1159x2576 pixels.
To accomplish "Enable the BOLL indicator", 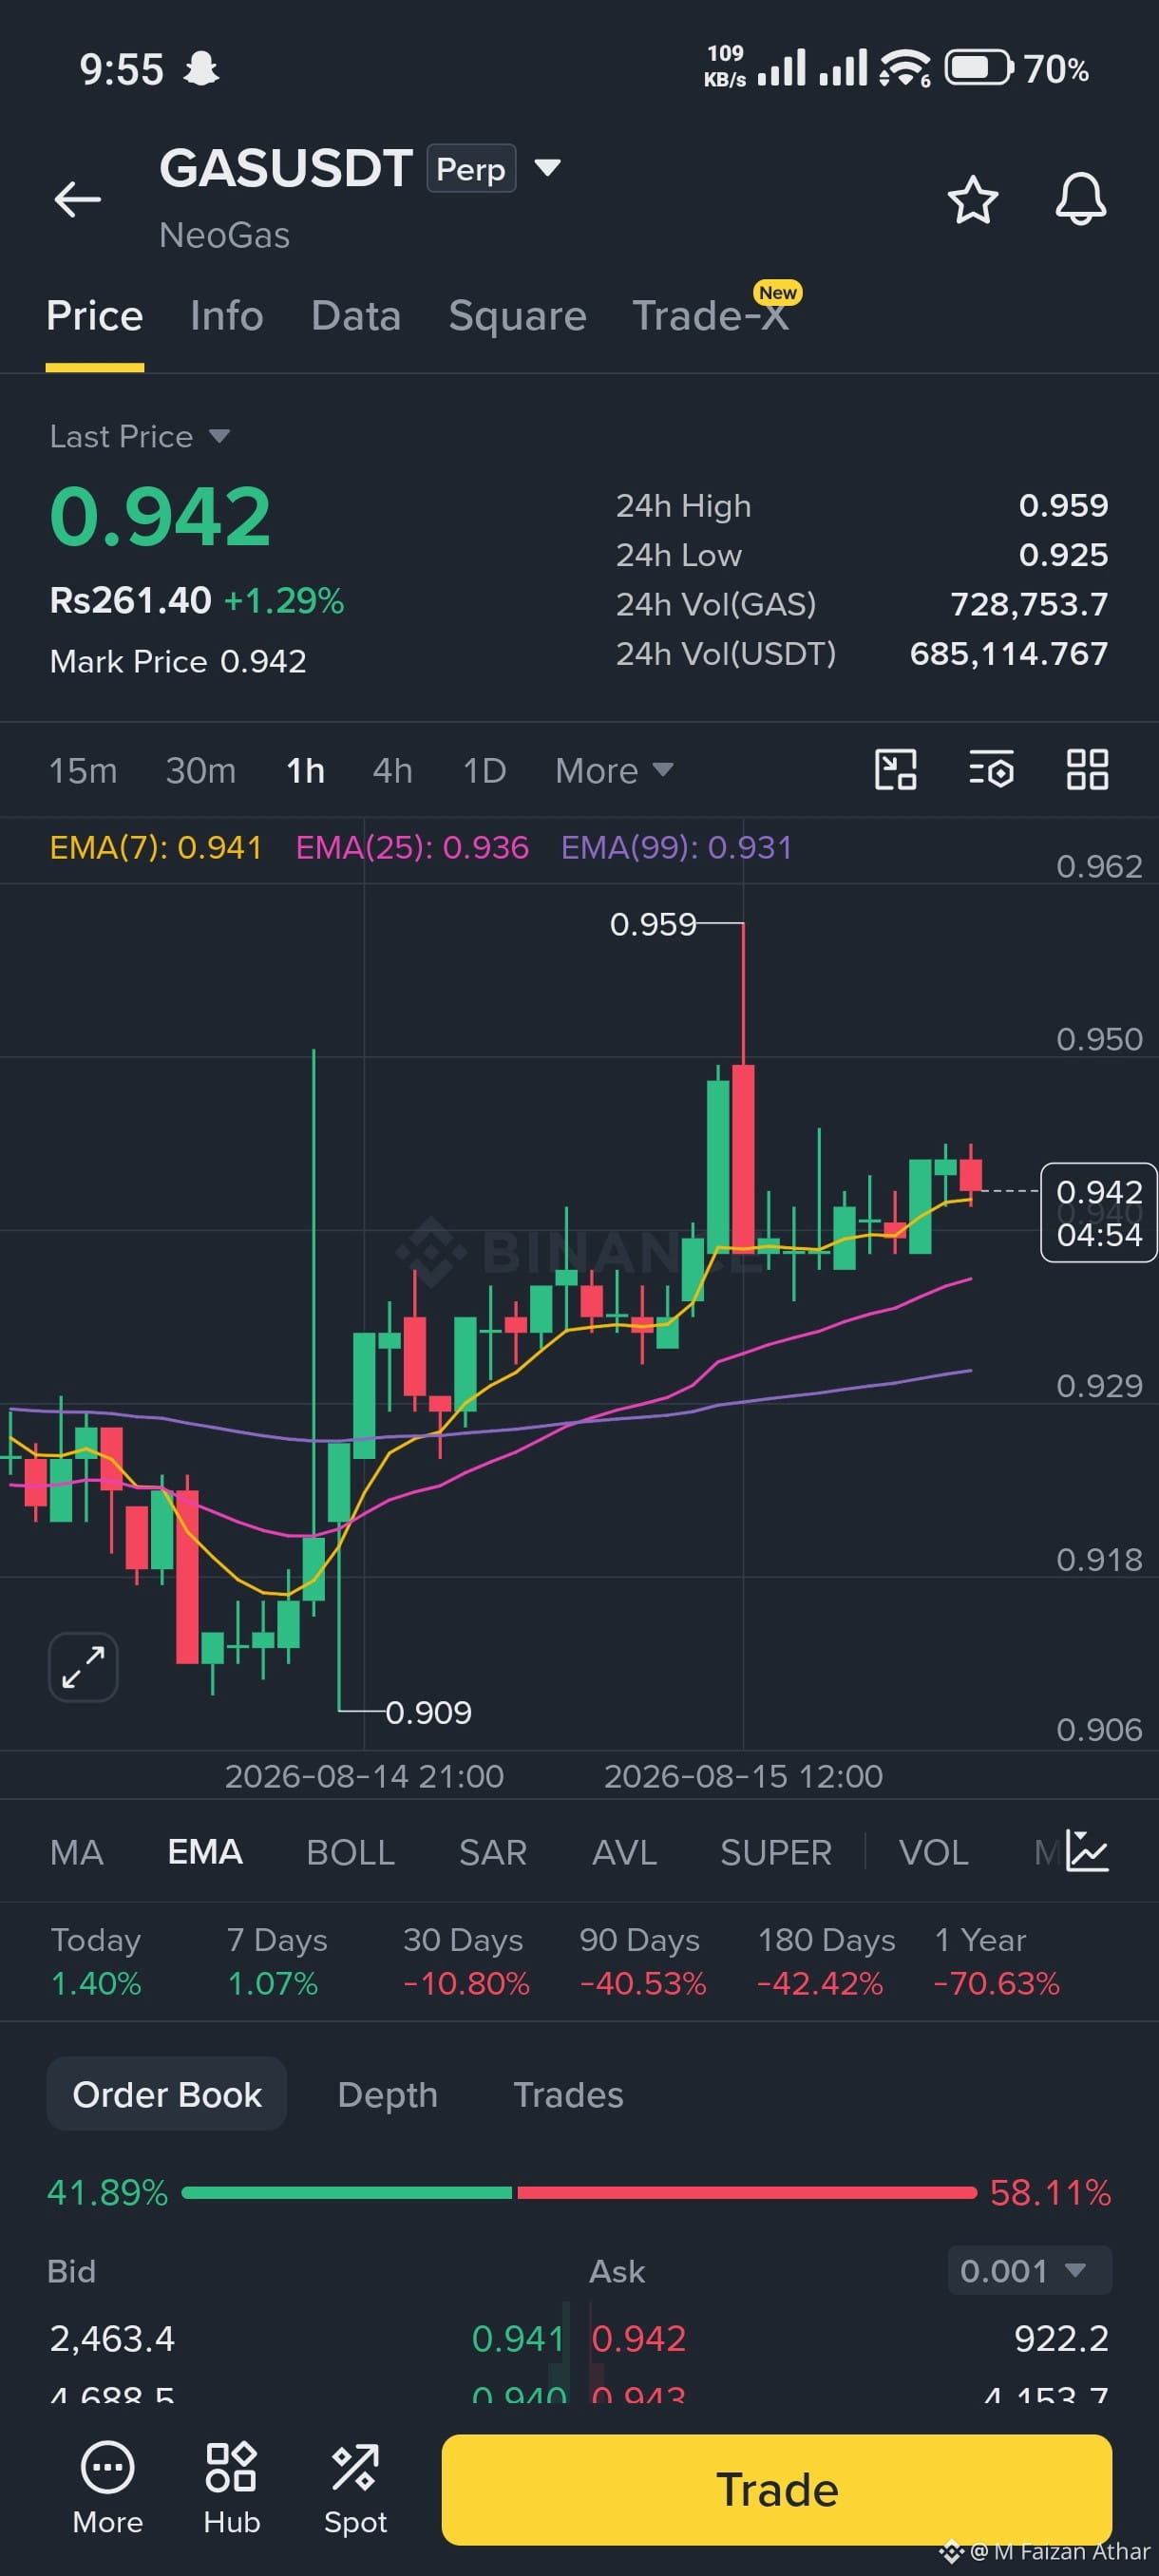I will click(350, 1852).
